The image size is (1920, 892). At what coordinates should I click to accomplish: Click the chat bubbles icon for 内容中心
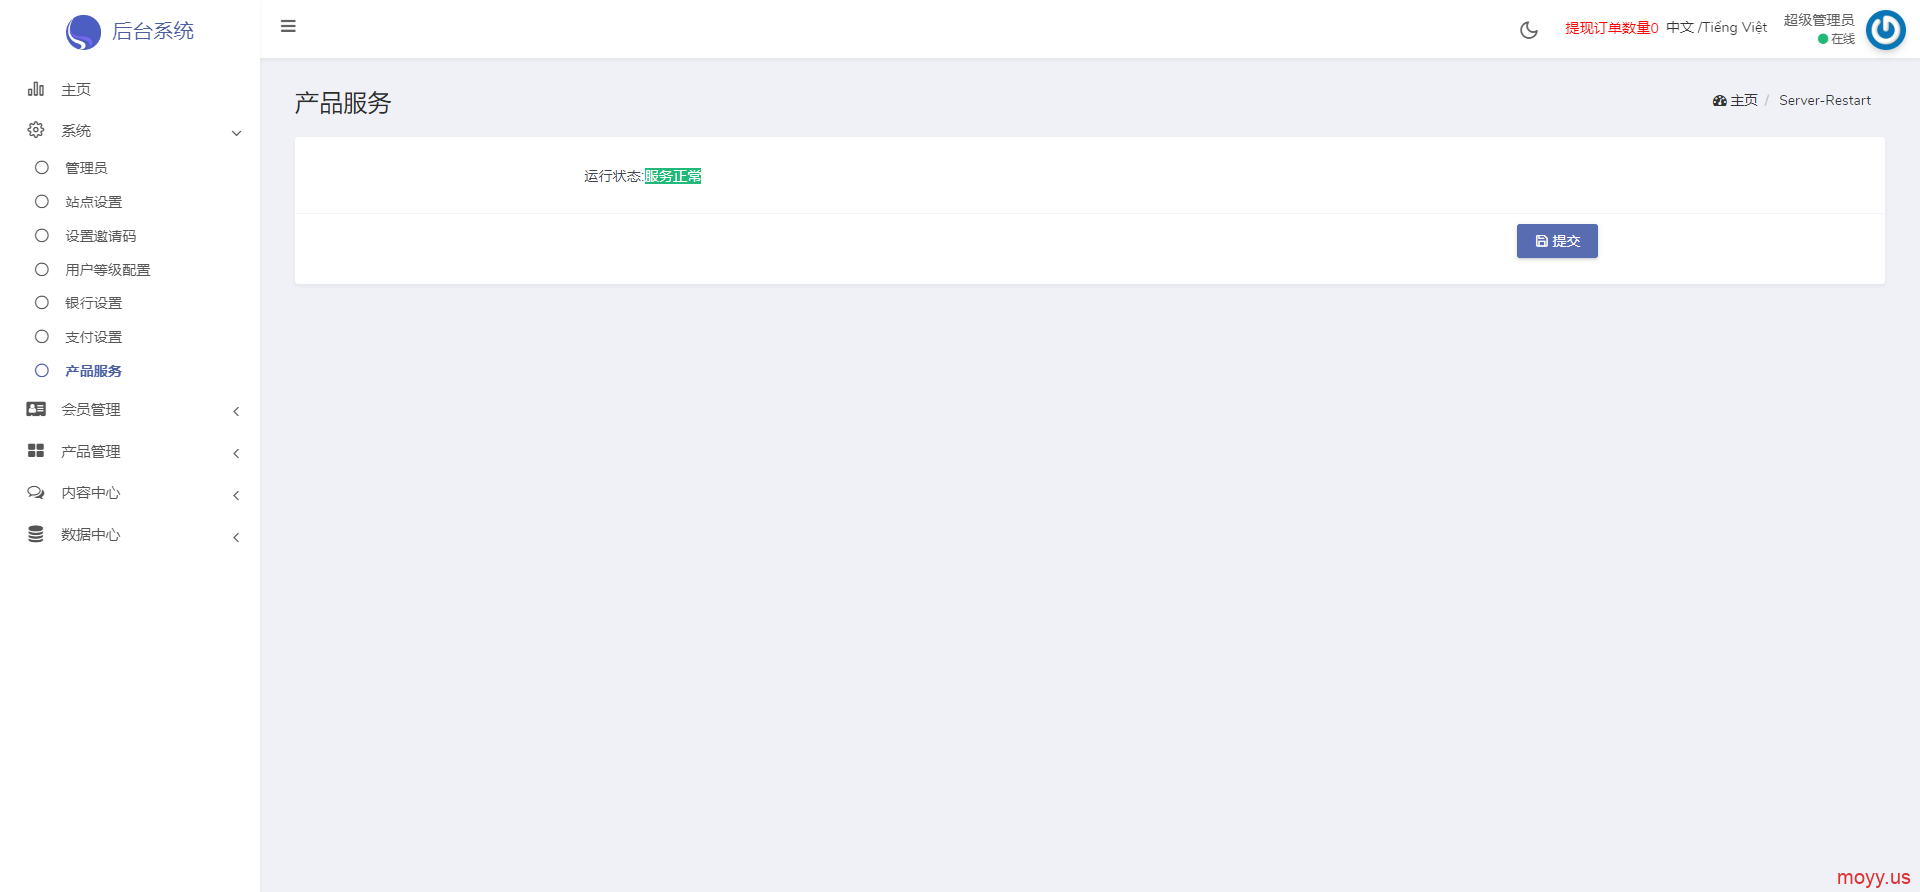point(36,493)
